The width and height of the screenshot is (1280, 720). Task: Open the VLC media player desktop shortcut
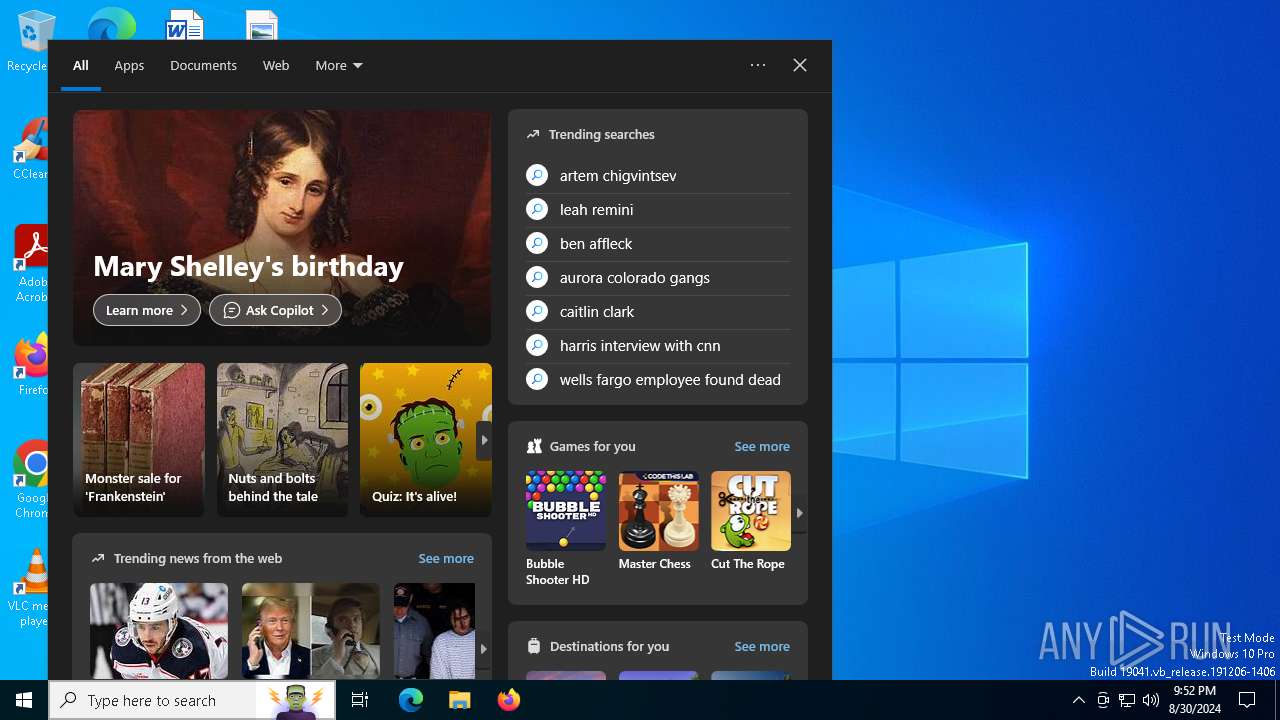tap(30, 588)
